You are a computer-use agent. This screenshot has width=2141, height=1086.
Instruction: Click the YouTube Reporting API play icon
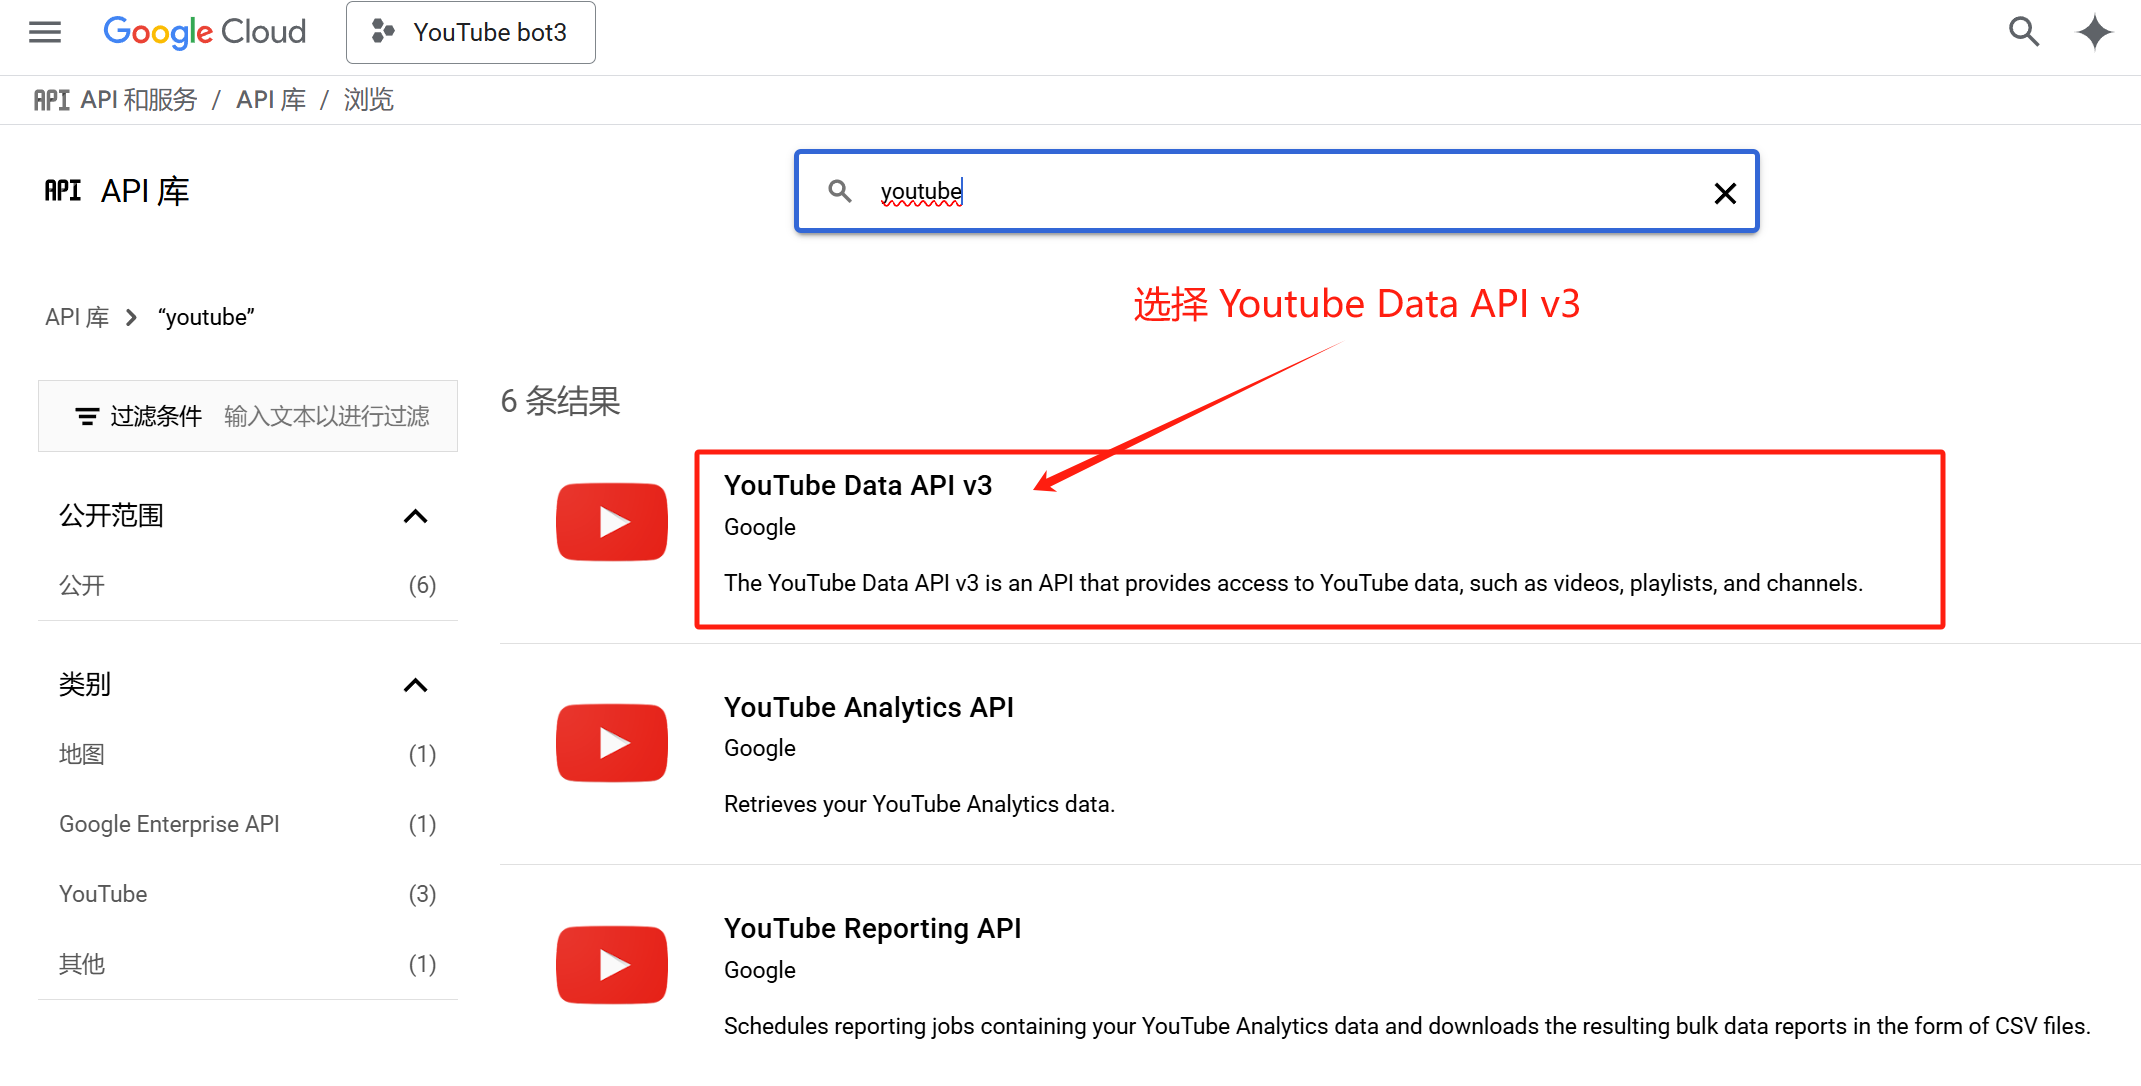point(611,964)
